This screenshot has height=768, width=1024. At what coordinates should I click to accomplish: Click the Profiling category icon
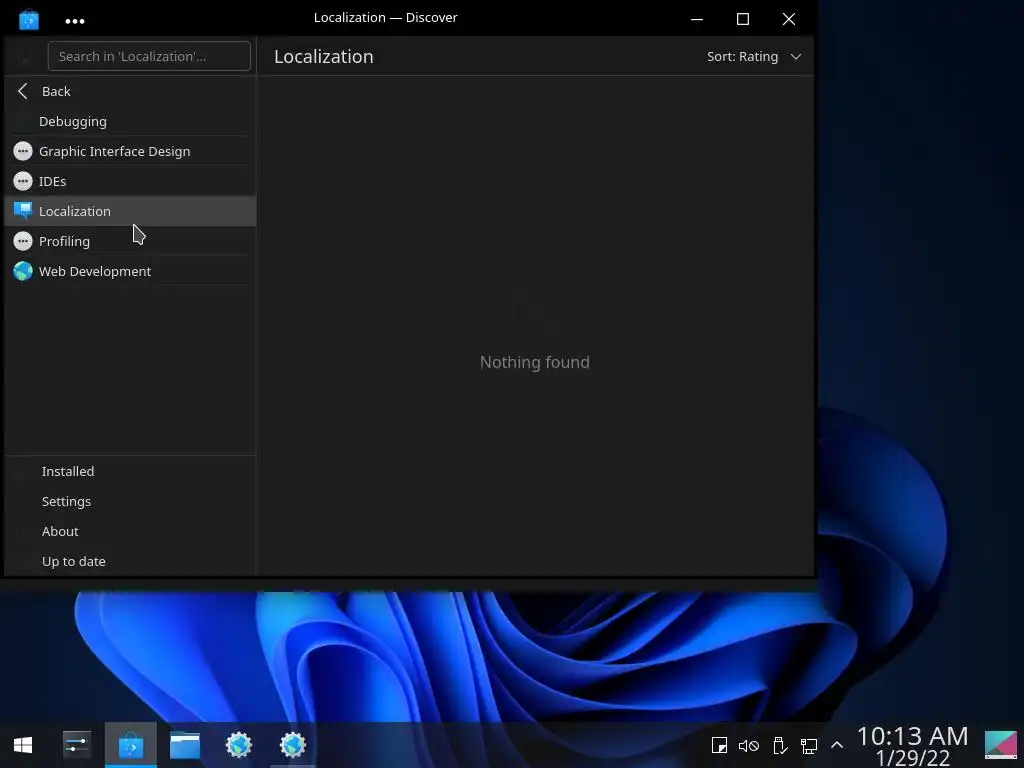coord(23,241)
